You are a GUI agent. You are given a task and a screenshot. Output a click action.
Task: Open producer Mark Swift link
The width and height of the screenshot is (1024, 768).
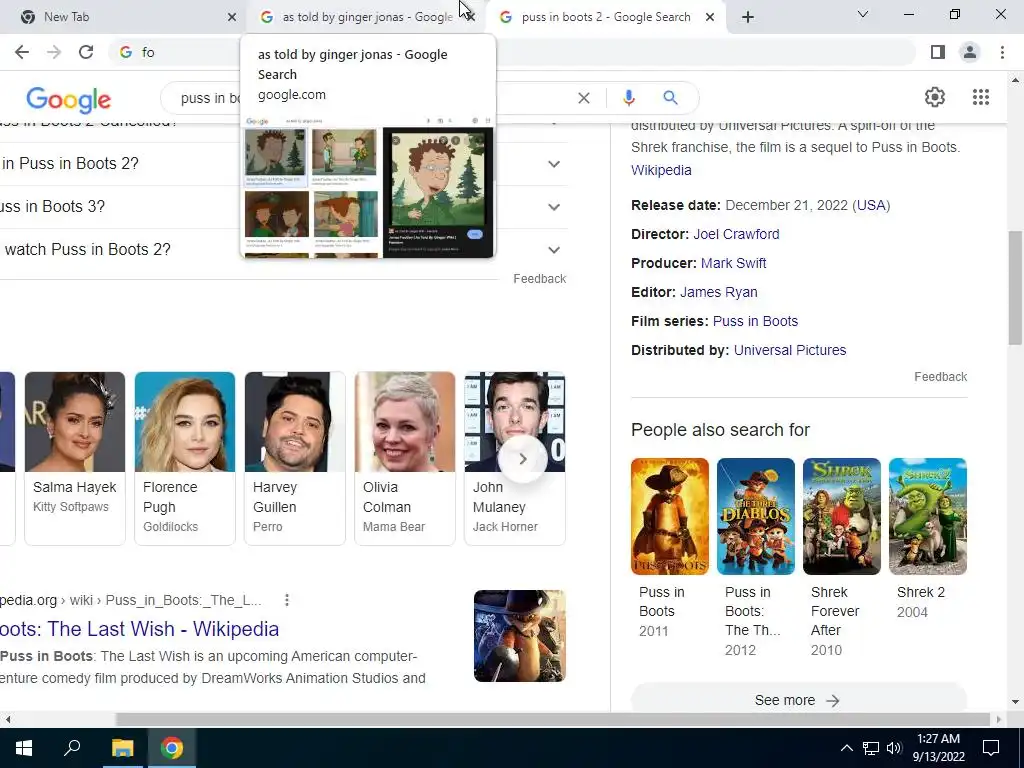pos(733,263)
